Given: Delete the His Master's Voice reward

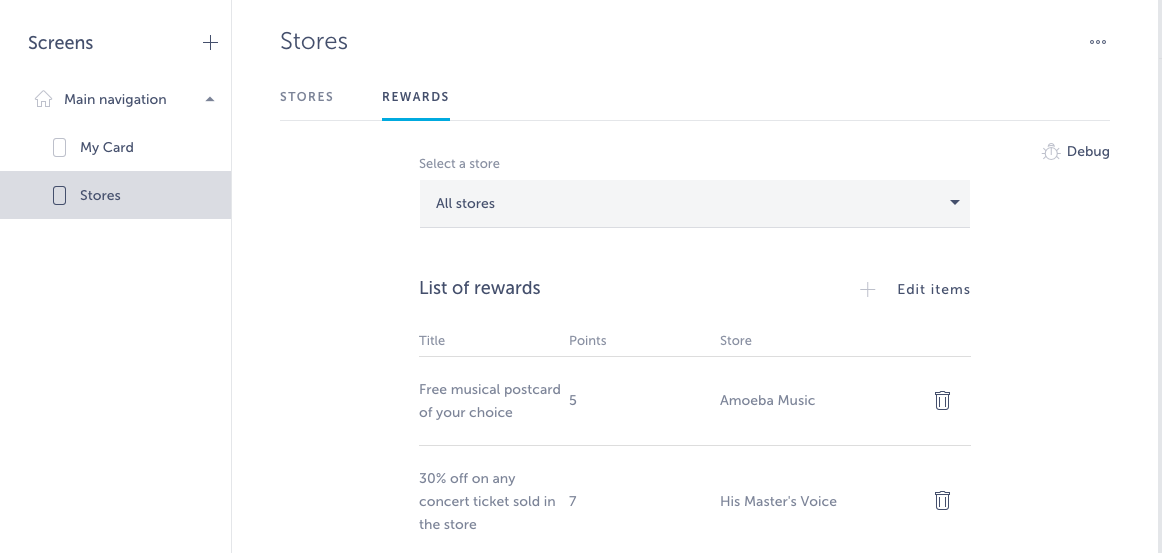Looking at the screenshot, I should coord(942,500).
